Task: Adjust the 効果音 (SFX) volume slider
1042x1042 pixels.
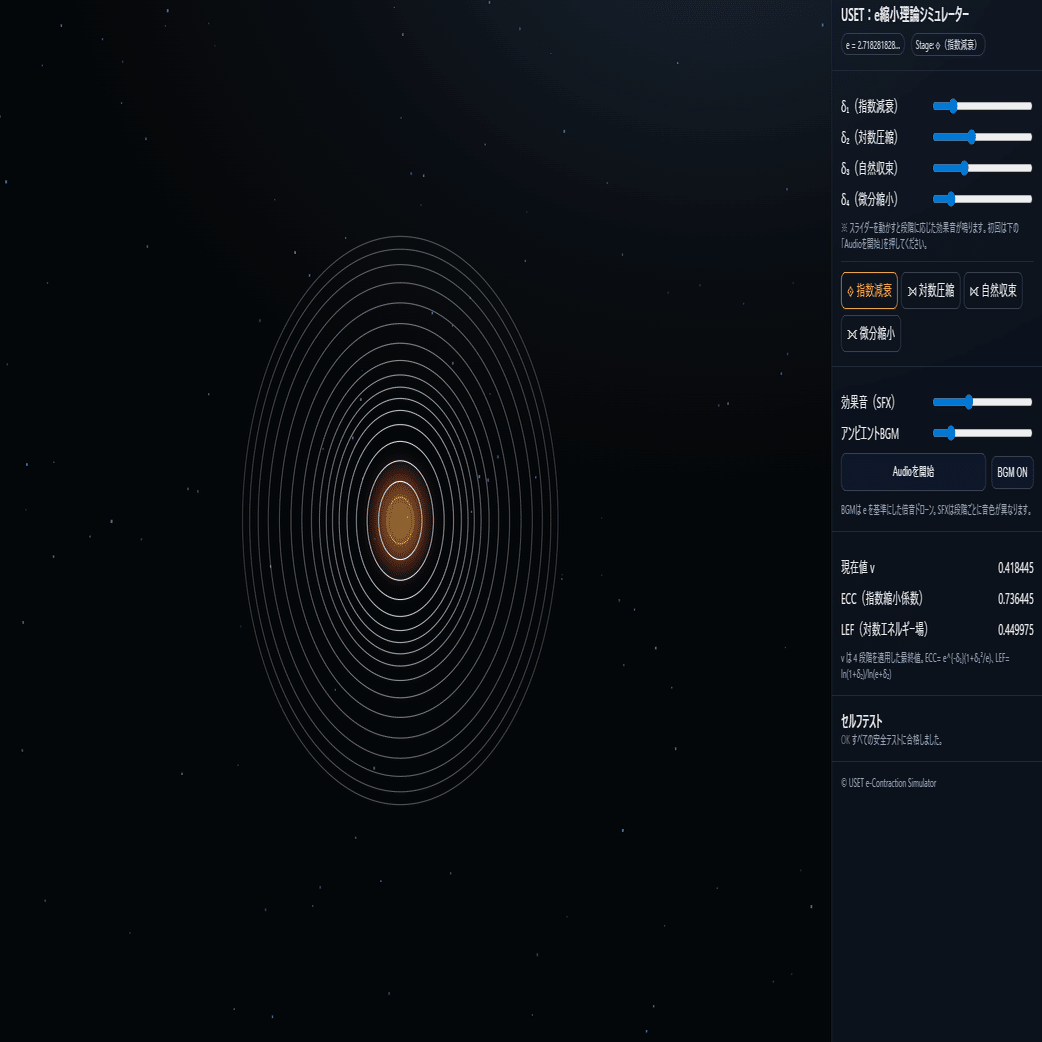Action: [982, 401]
